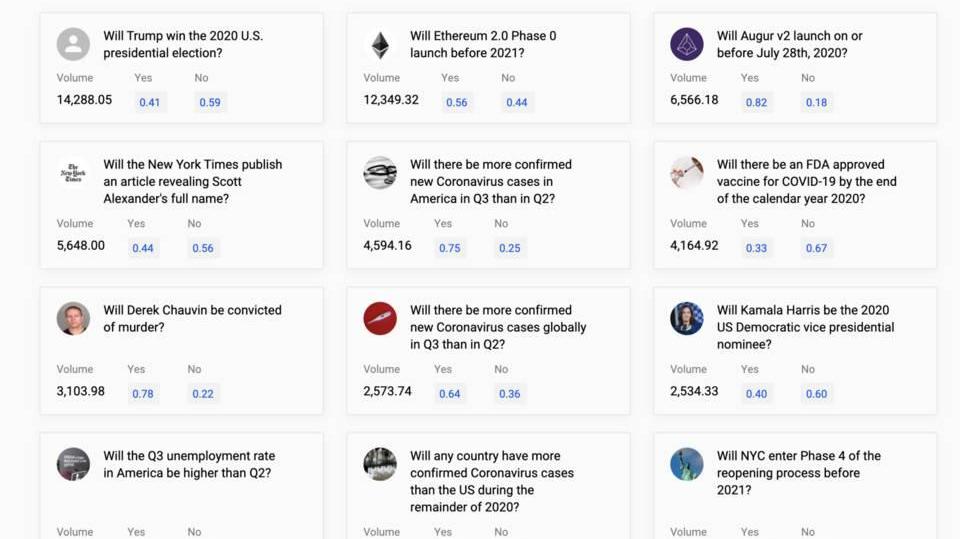Select Yes 0.41 on the Trump election market
The width and height of the screenshot is (960, 539).
(149, 102)
